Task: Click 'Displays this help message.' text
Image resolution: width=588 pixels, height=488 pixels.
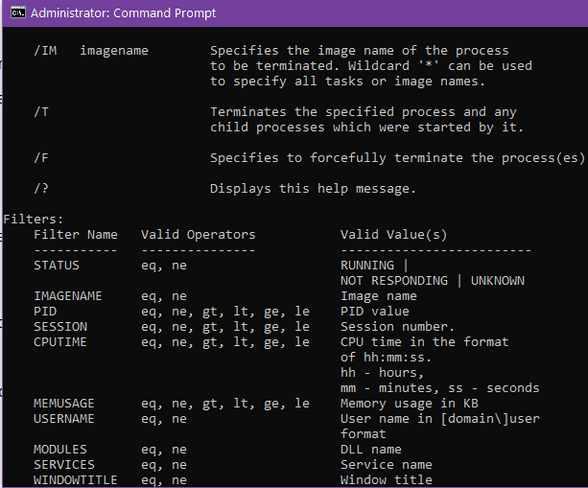Action: [313, 188]
